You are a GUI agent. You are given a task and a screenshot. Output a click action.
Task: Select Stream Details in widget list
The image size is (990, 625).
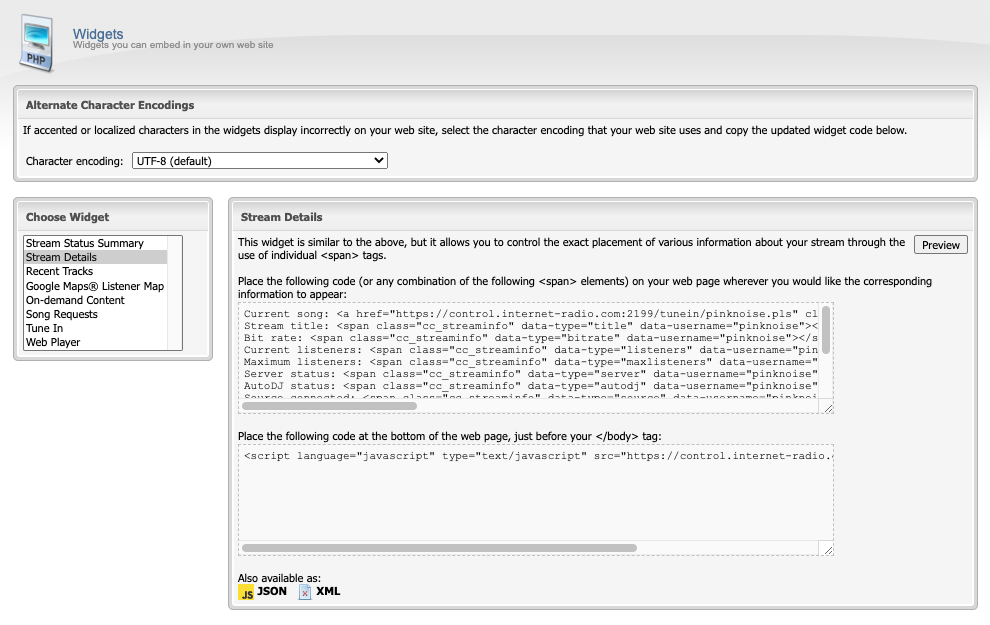point(61,258)
